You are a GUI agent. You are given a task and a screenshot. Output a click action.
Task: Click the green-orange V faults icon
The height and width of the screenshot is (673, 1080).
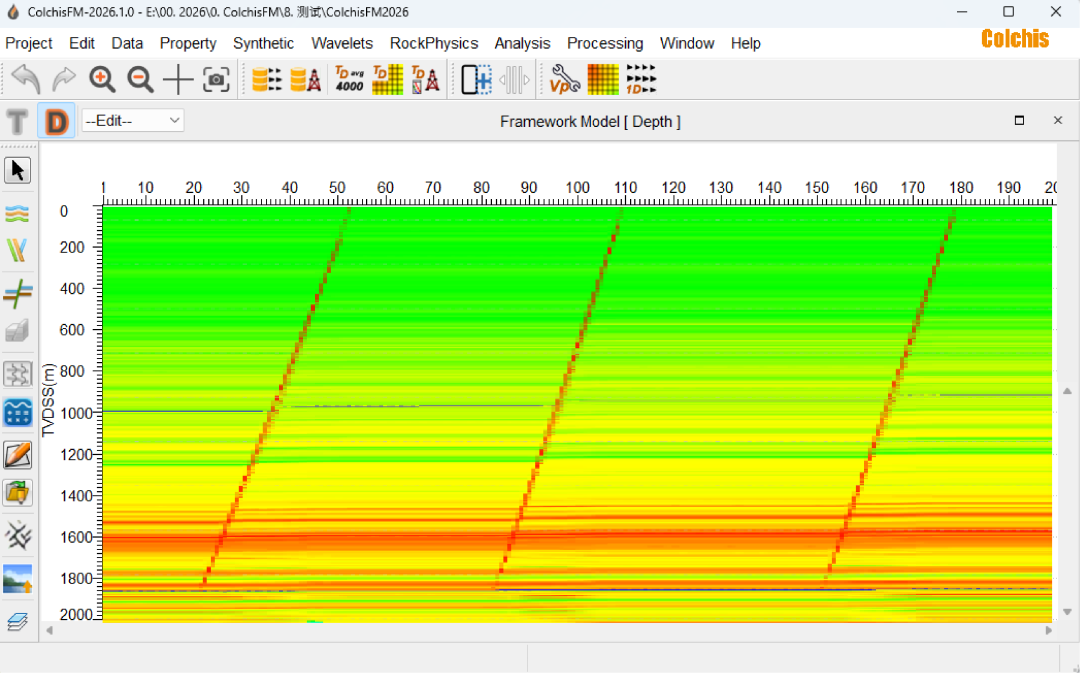[x=17, y=250]
